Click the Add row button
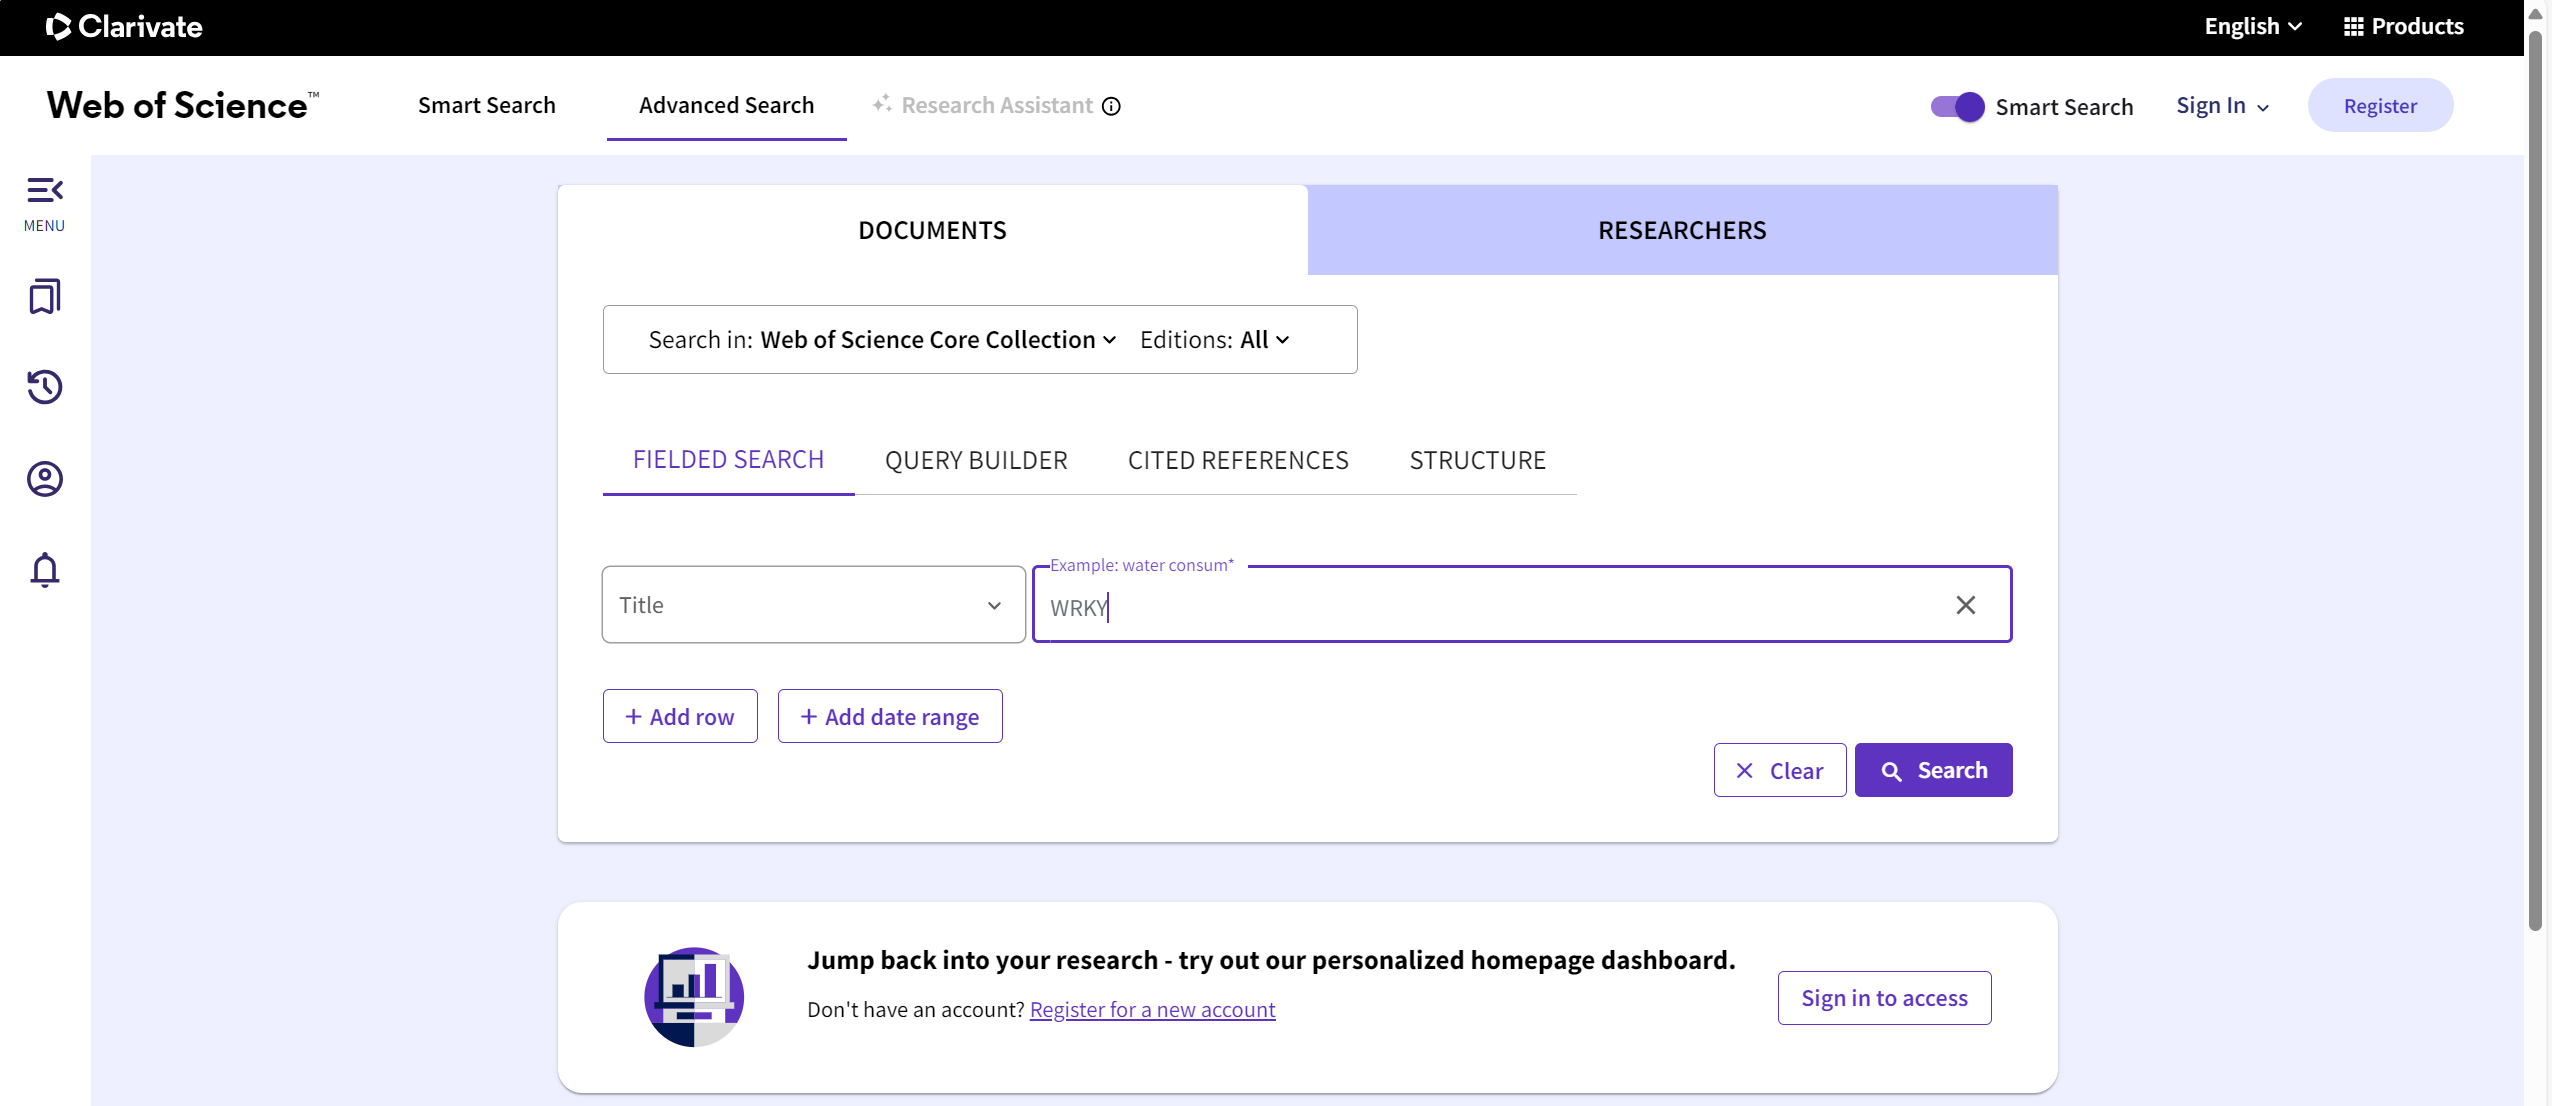This screenshot has width=2552, height=1106. [680, 716]
